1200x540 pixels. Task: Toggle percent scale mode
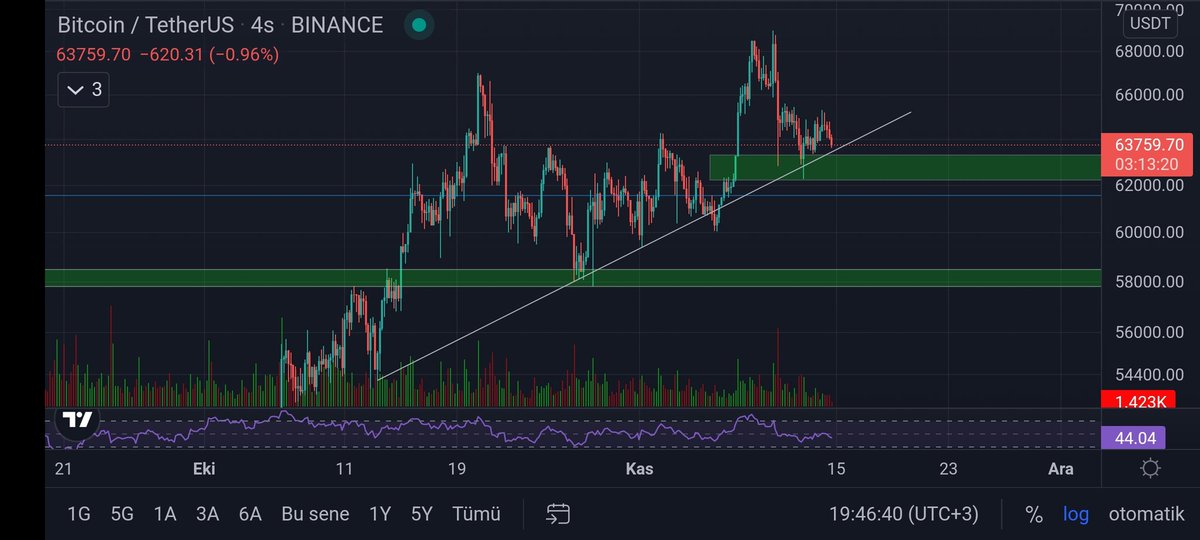(1034, 514)
